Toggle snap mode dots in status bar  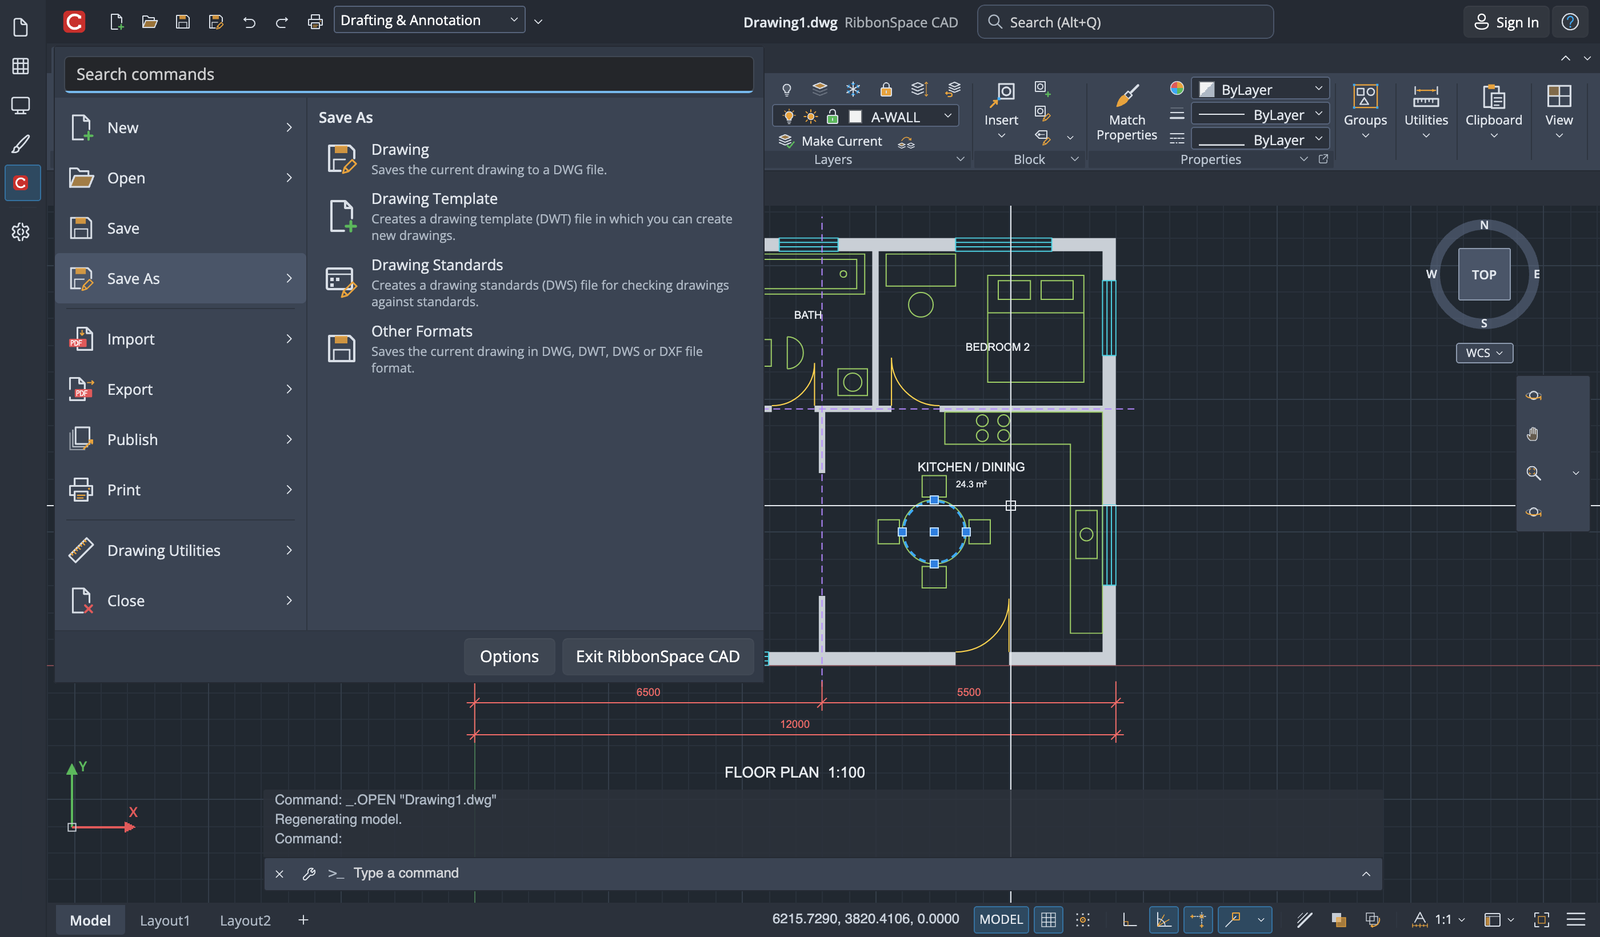[x=1083, y=919]
